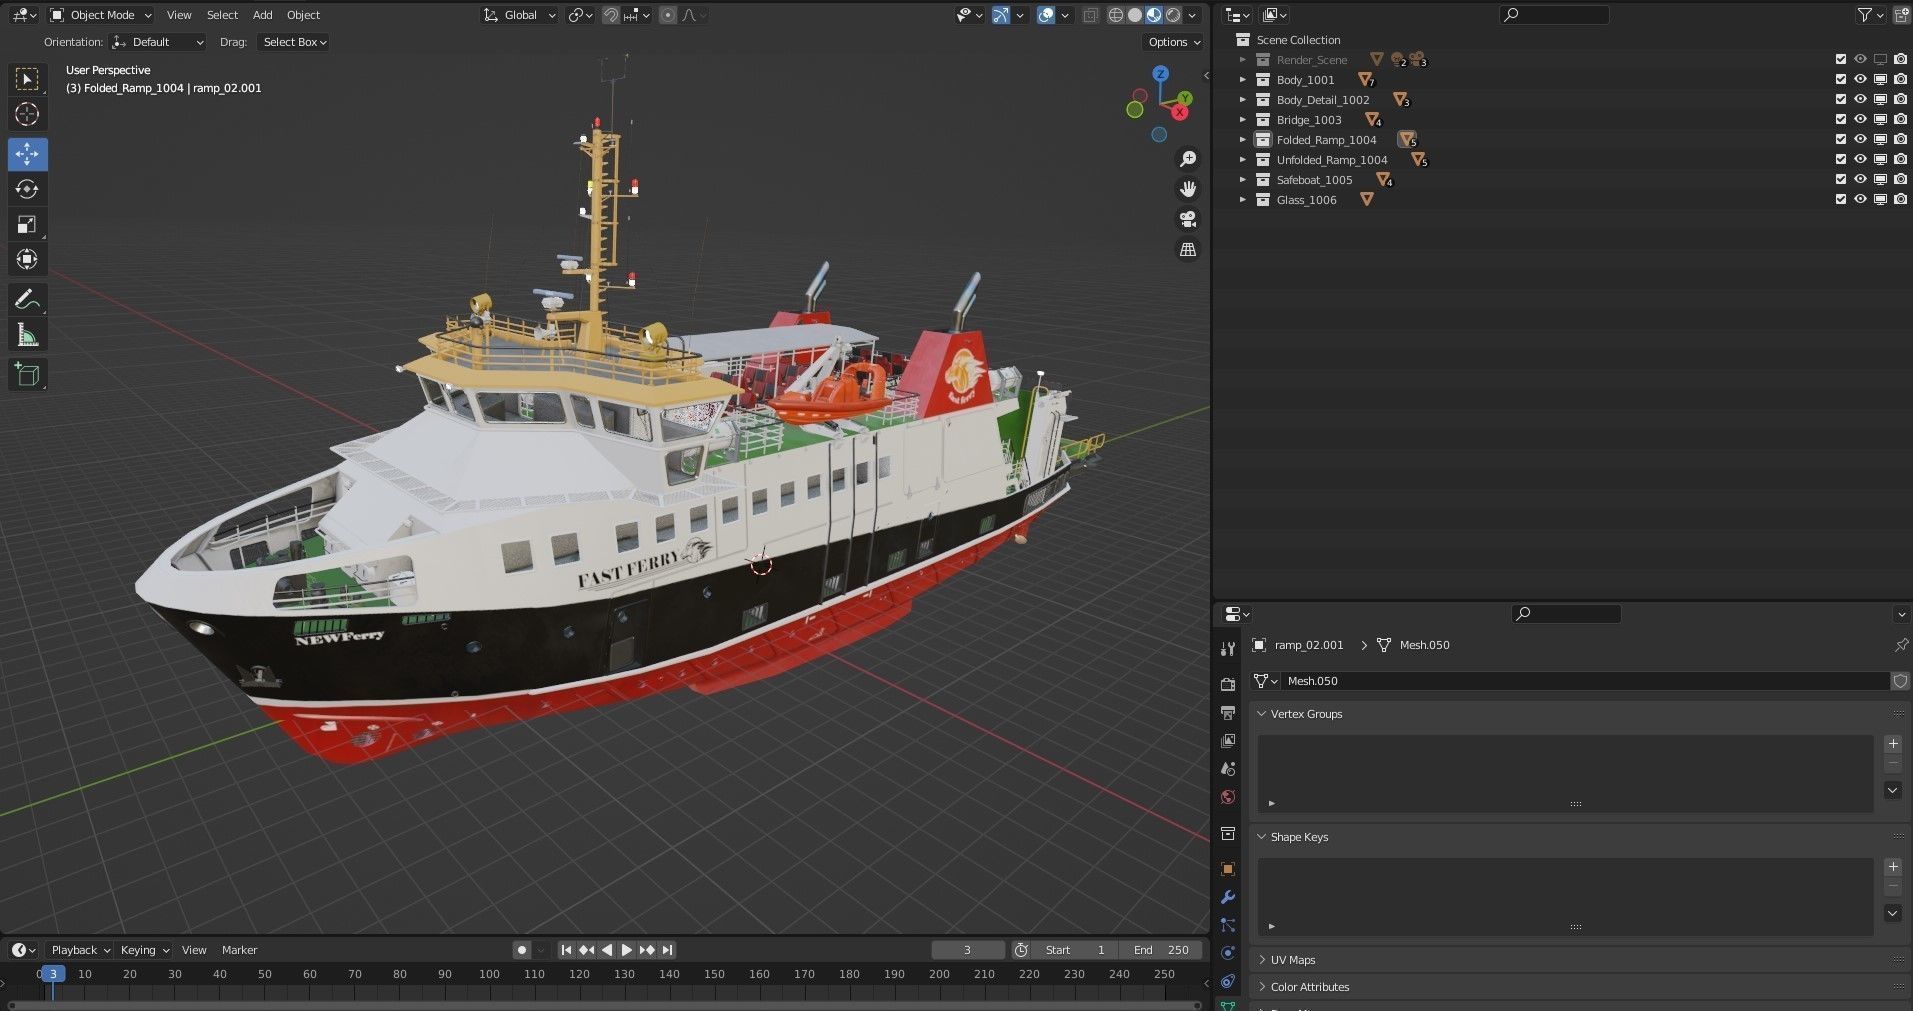Open the Render properties tab
Viewport: 1913px width, 1011px height.
[x=1228, y=685]
